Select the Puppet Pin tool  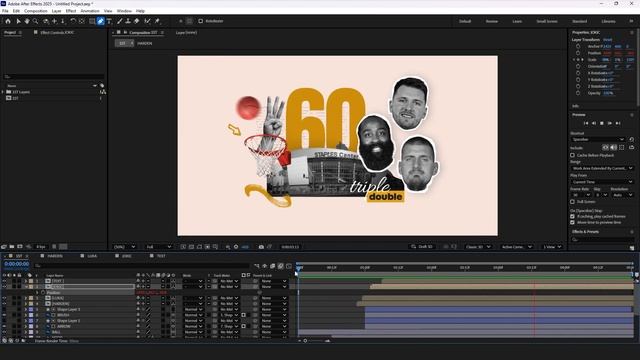157,21
